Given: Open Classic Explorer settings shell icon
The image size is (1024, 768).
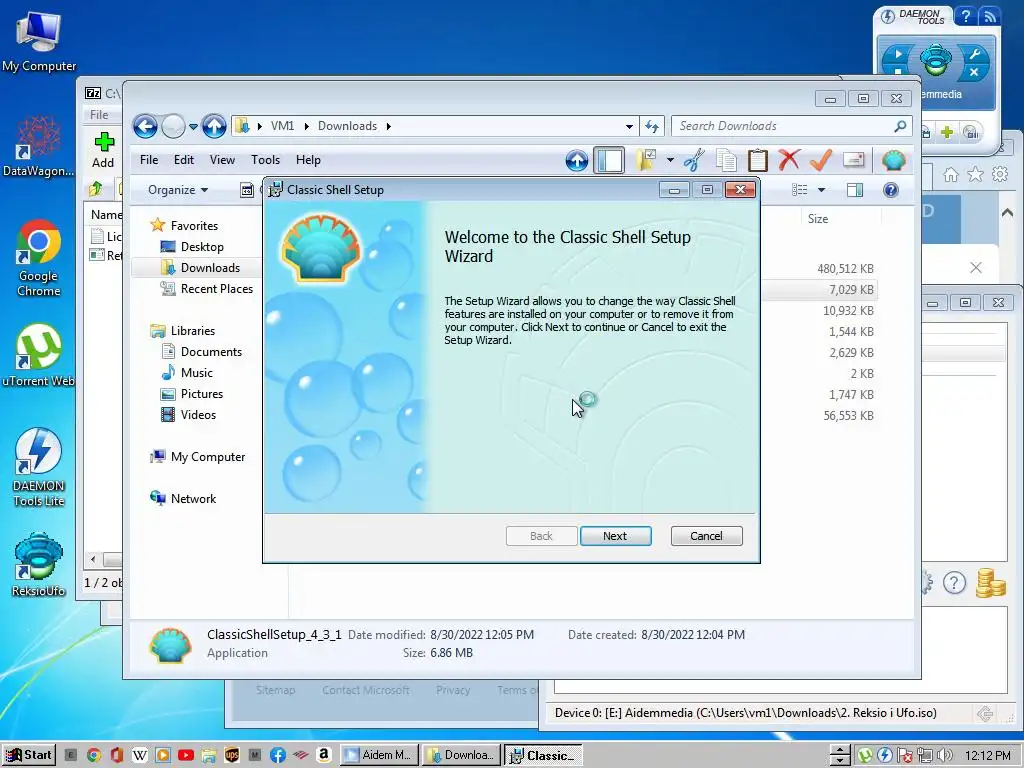Looking at the screenshot, I should click(x=893, y=160).
